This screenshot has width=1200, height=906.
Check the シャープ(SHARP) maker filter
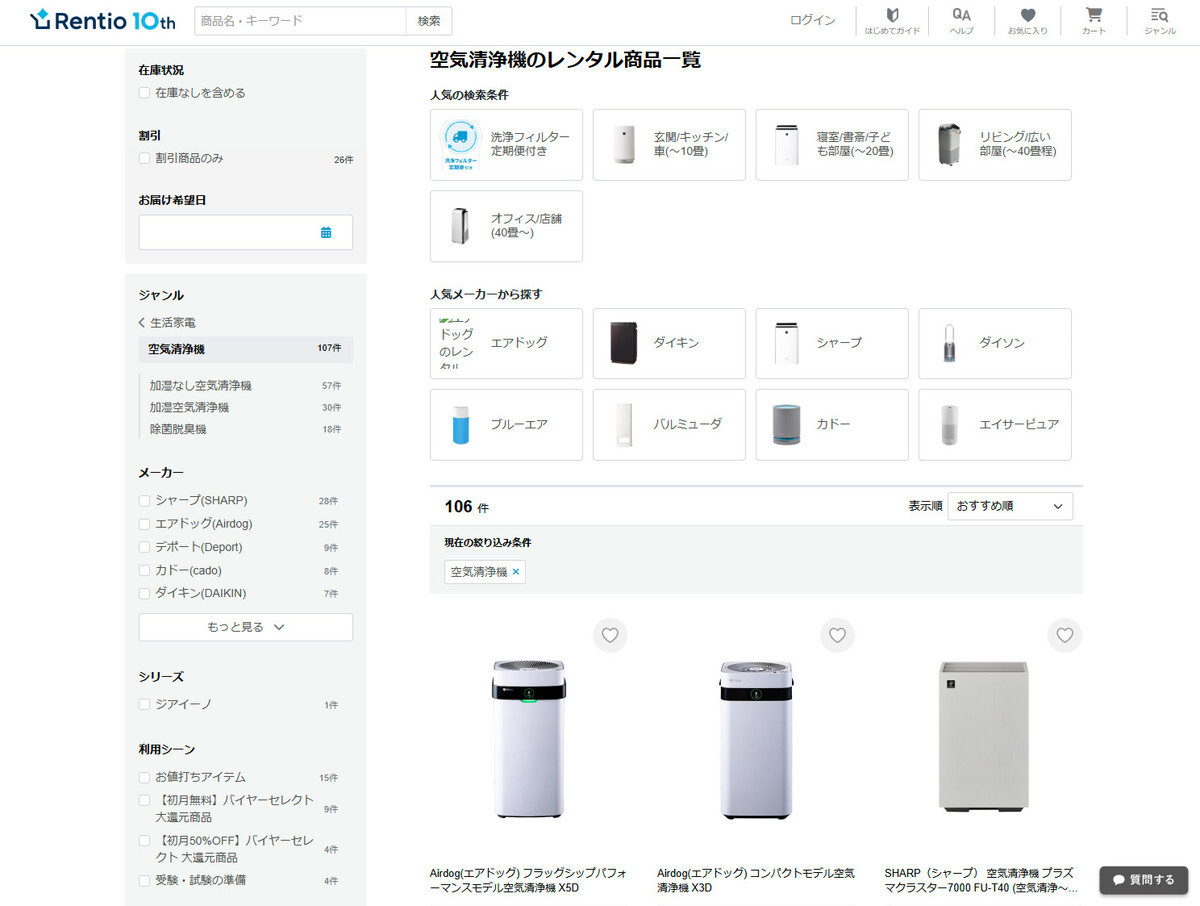[145, 500]
